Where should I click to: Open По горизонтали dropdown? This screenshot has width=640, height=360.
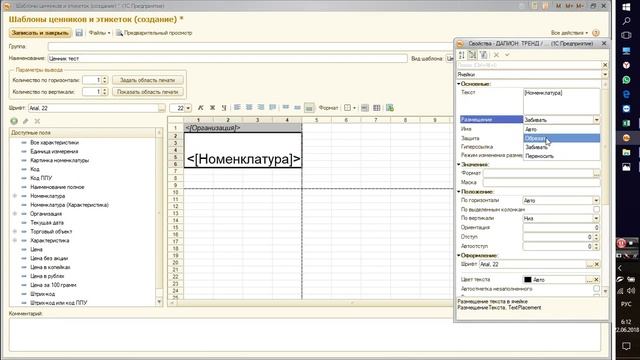tap(596, 200)
